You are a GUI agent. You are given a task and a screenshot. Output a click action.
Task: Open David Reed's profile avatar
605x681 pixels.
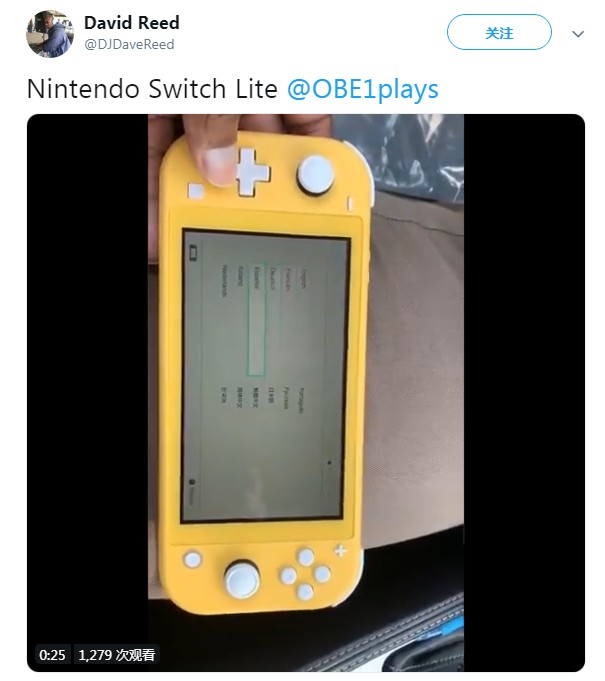click(x=50, y=34)
